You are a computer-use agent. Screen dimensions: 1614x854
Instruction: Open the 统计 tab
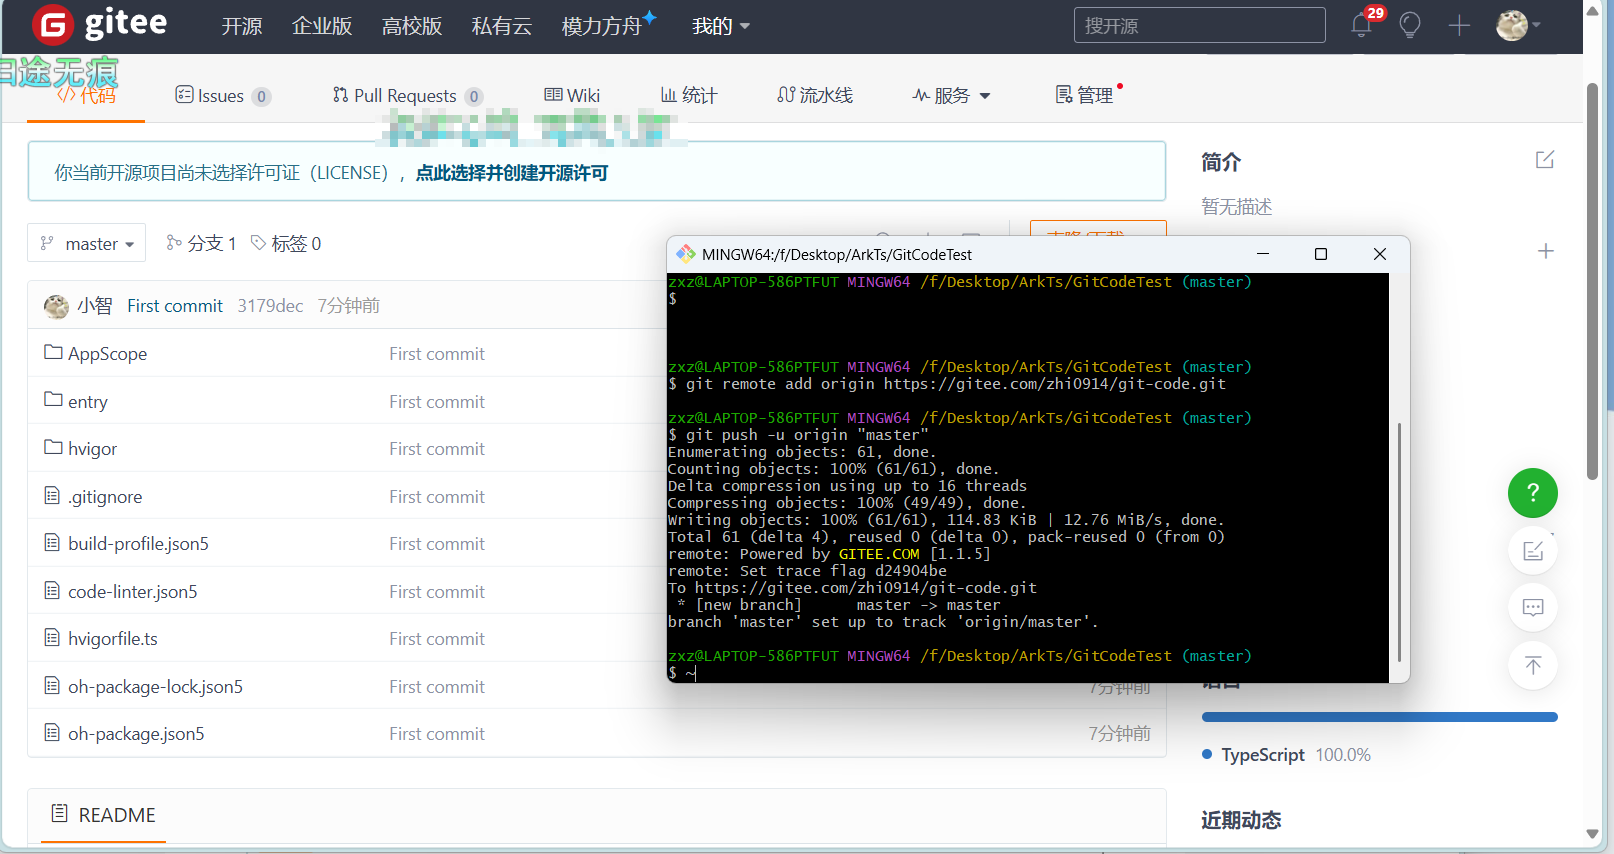tap(689, 95)
